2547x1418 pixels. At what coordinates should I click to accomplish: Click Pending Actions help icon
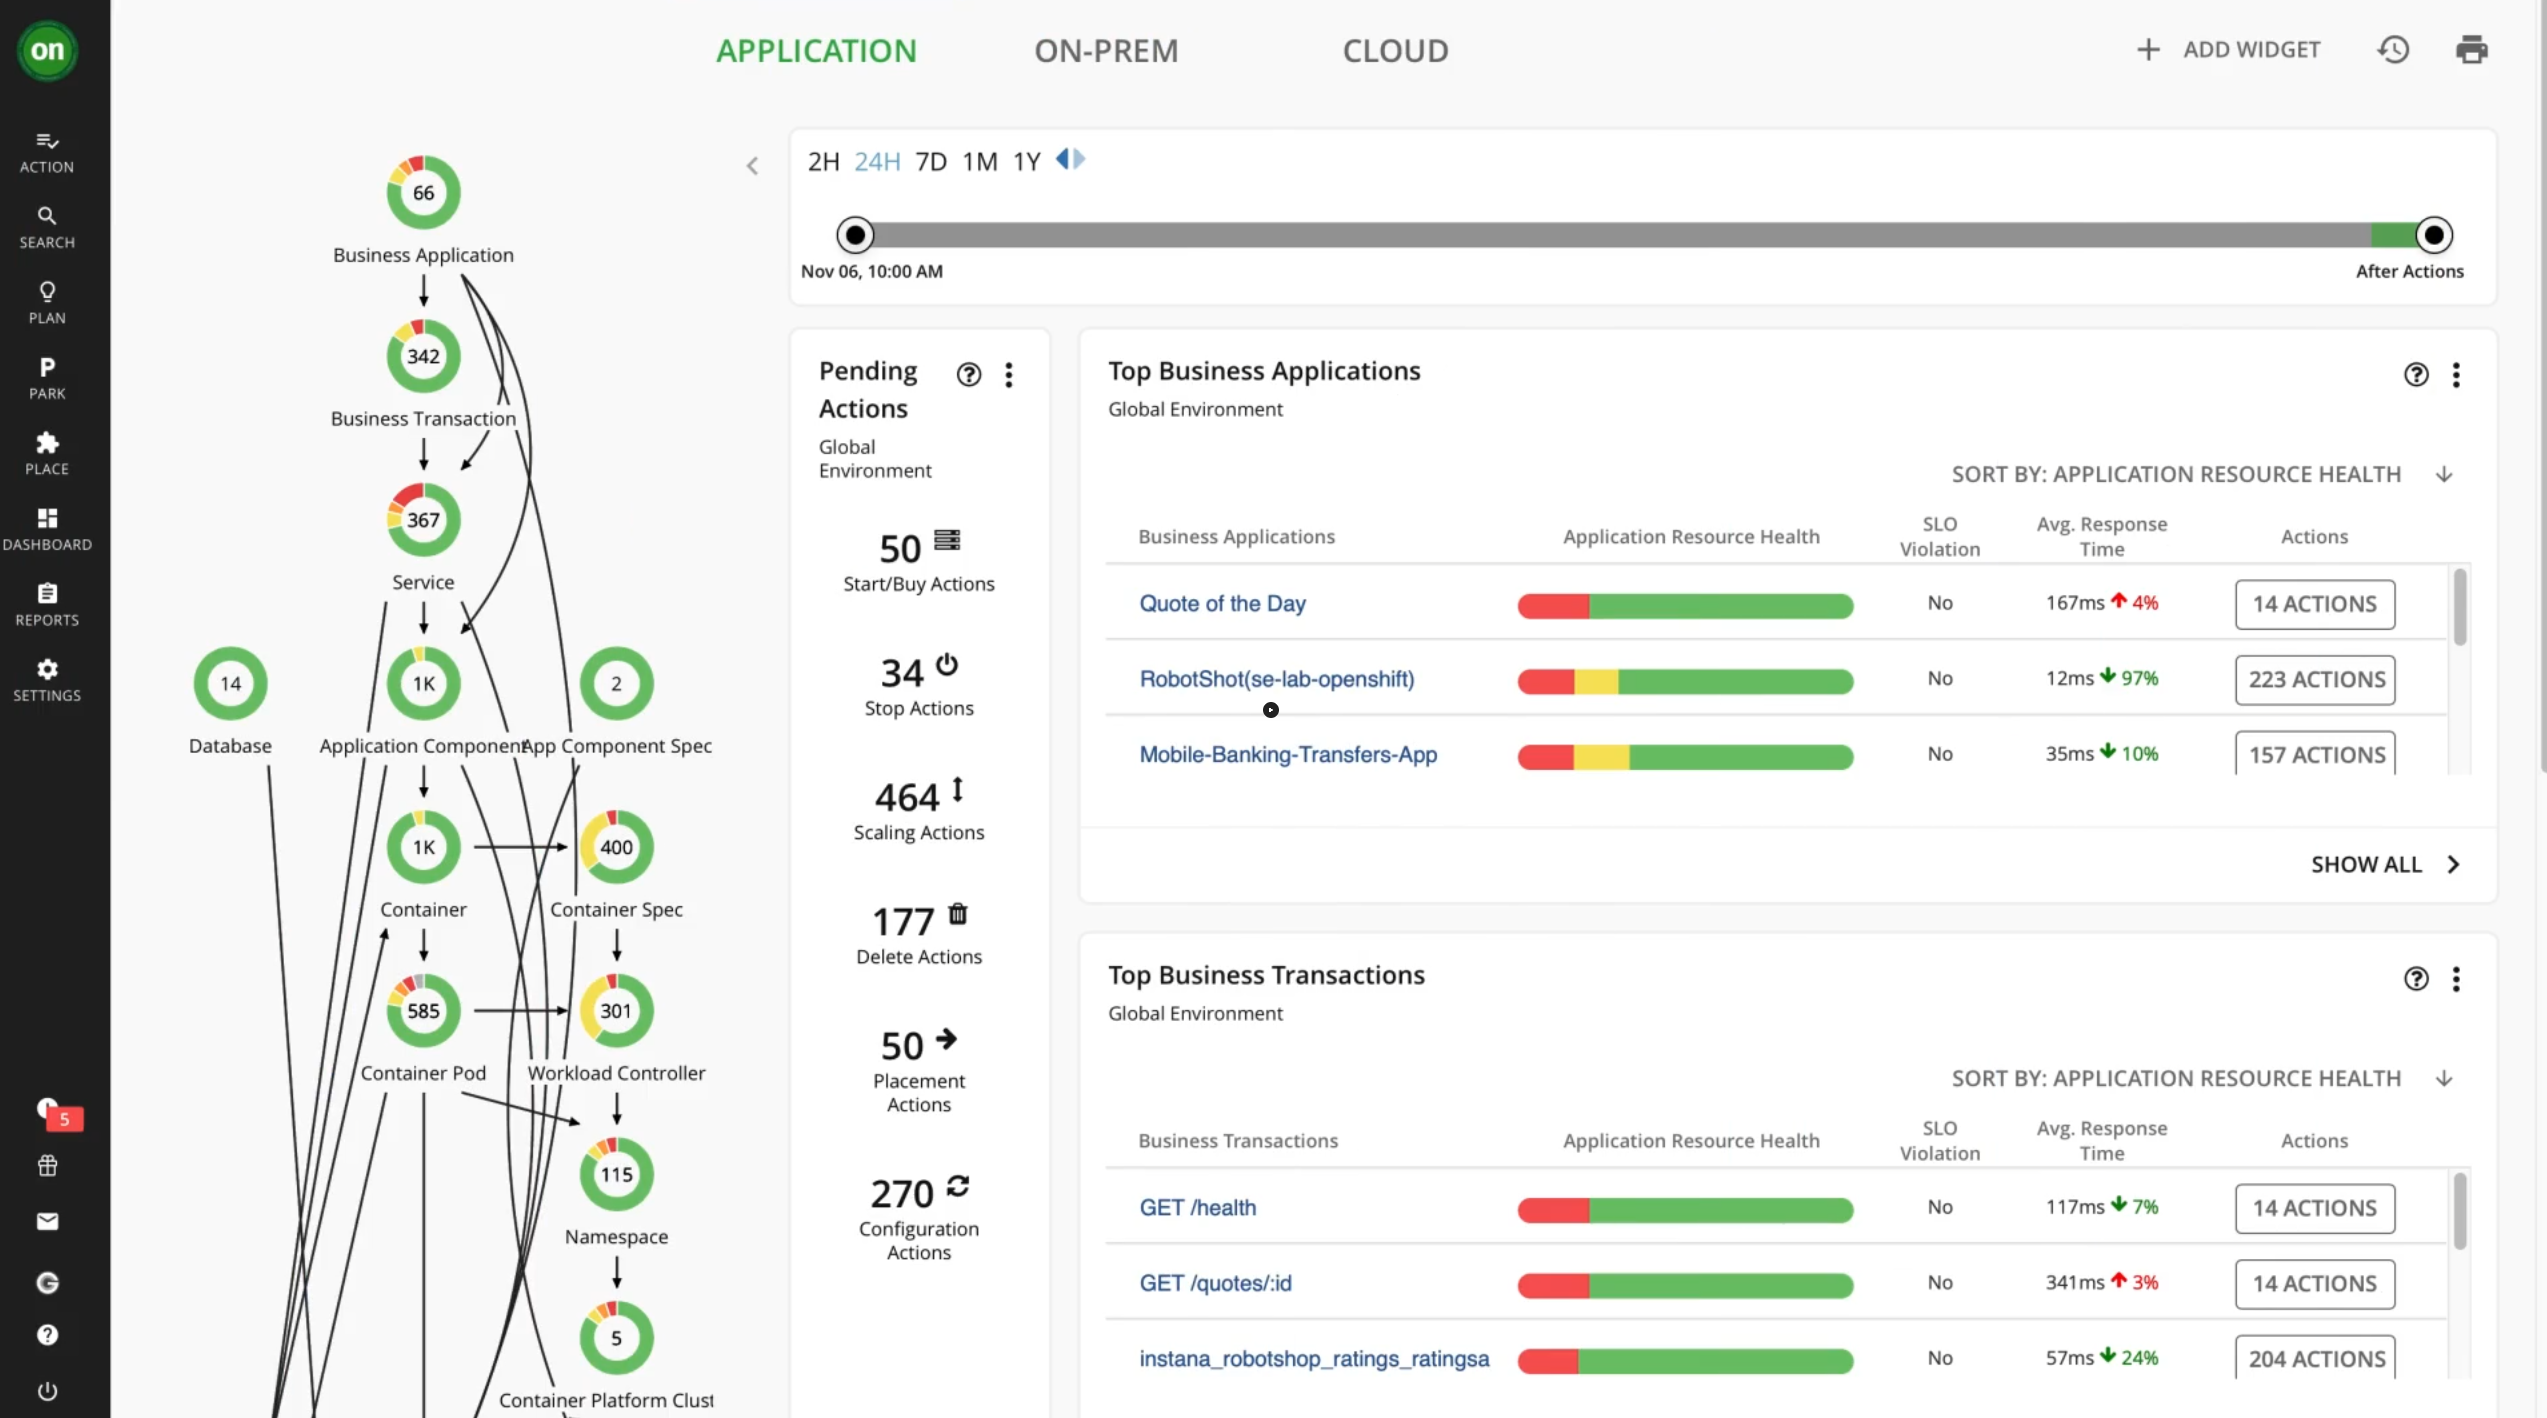[968, 374]
